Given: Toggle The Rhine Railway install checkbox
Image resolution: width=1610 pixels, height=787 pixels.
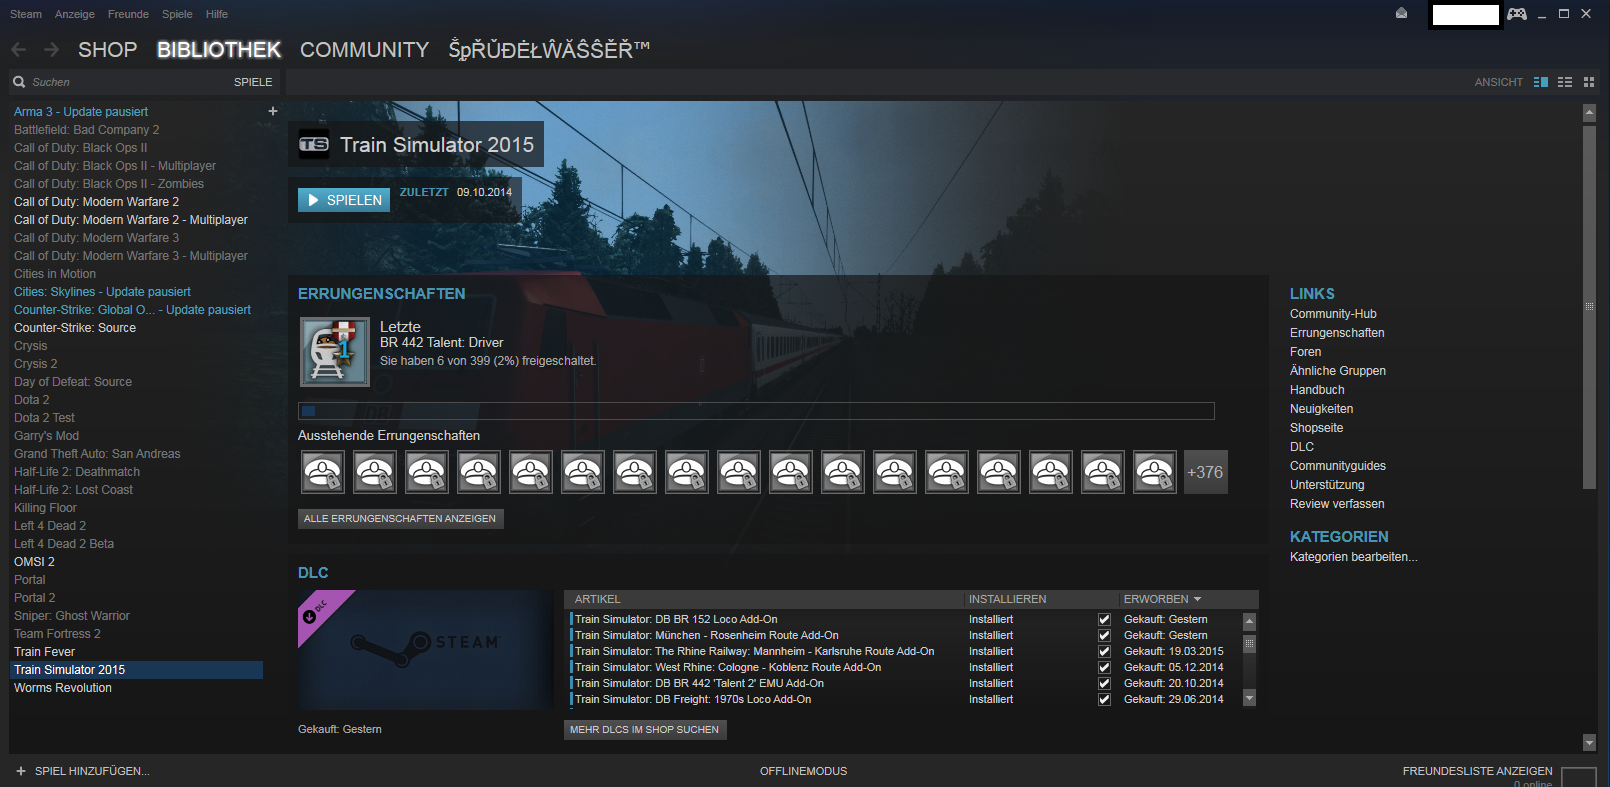Looking at the screenshot, I should pyautogui.click(x=1104, y=652).
